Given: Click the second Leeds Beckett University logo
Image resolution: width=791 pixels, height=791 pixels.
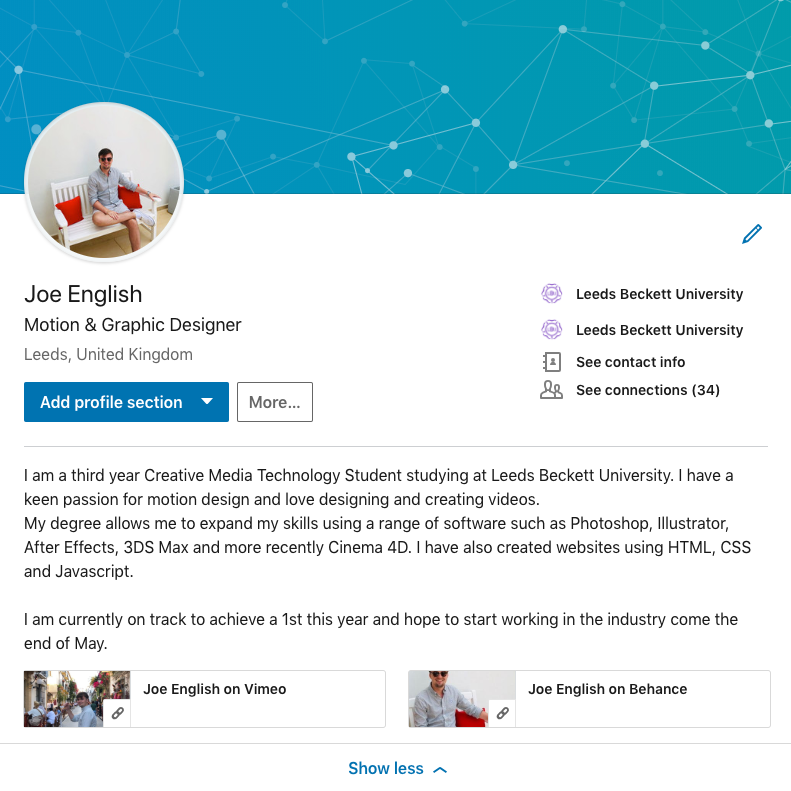Looking at the screenshot, I should (551, 330).
